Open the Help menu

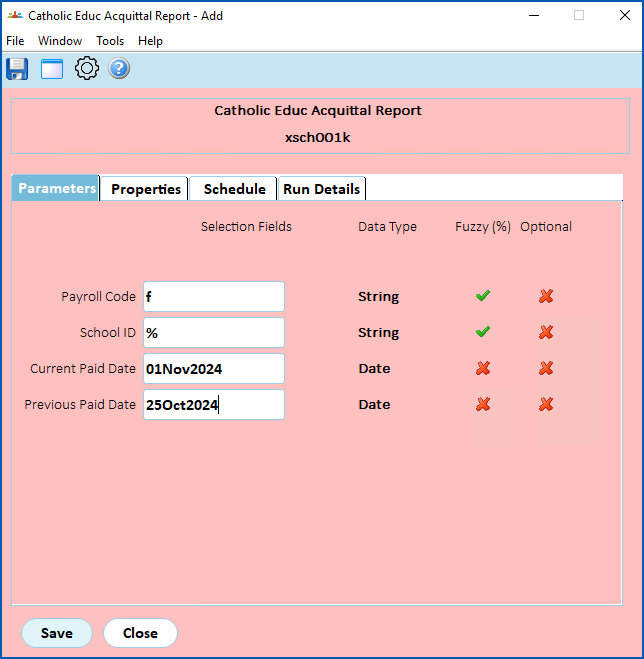click(x=150, y=41)
